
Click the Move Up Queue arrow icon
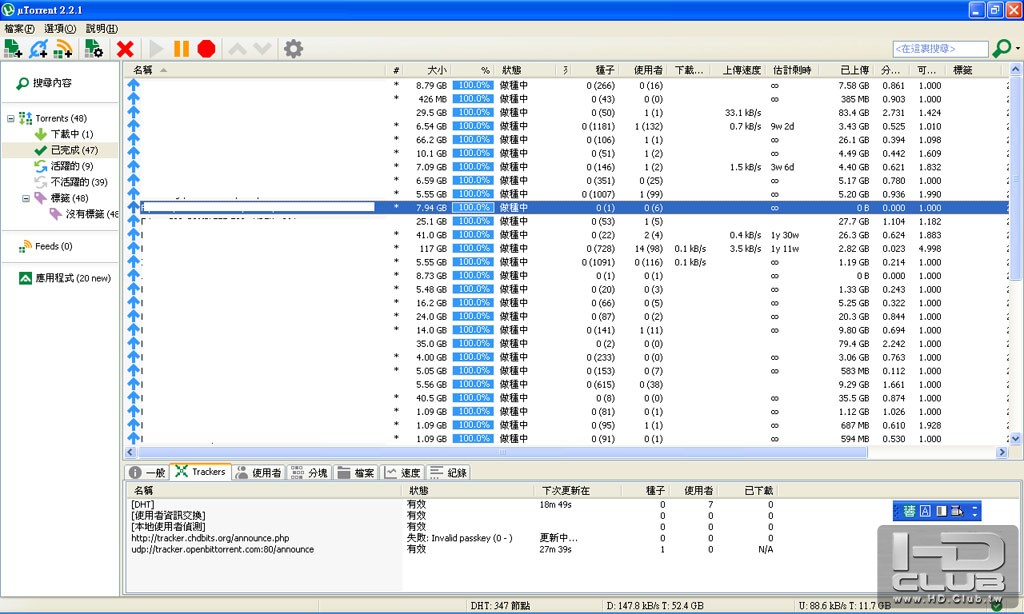point(237,49)
